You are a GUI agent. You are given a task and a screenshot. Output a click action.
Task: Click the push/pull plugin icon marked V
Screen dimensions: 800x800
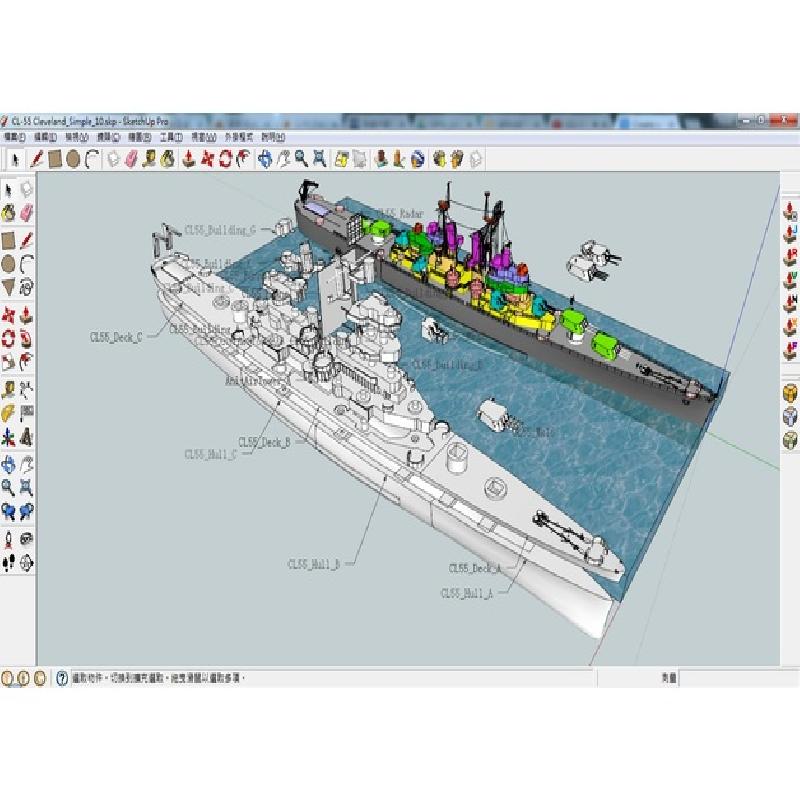790,280
